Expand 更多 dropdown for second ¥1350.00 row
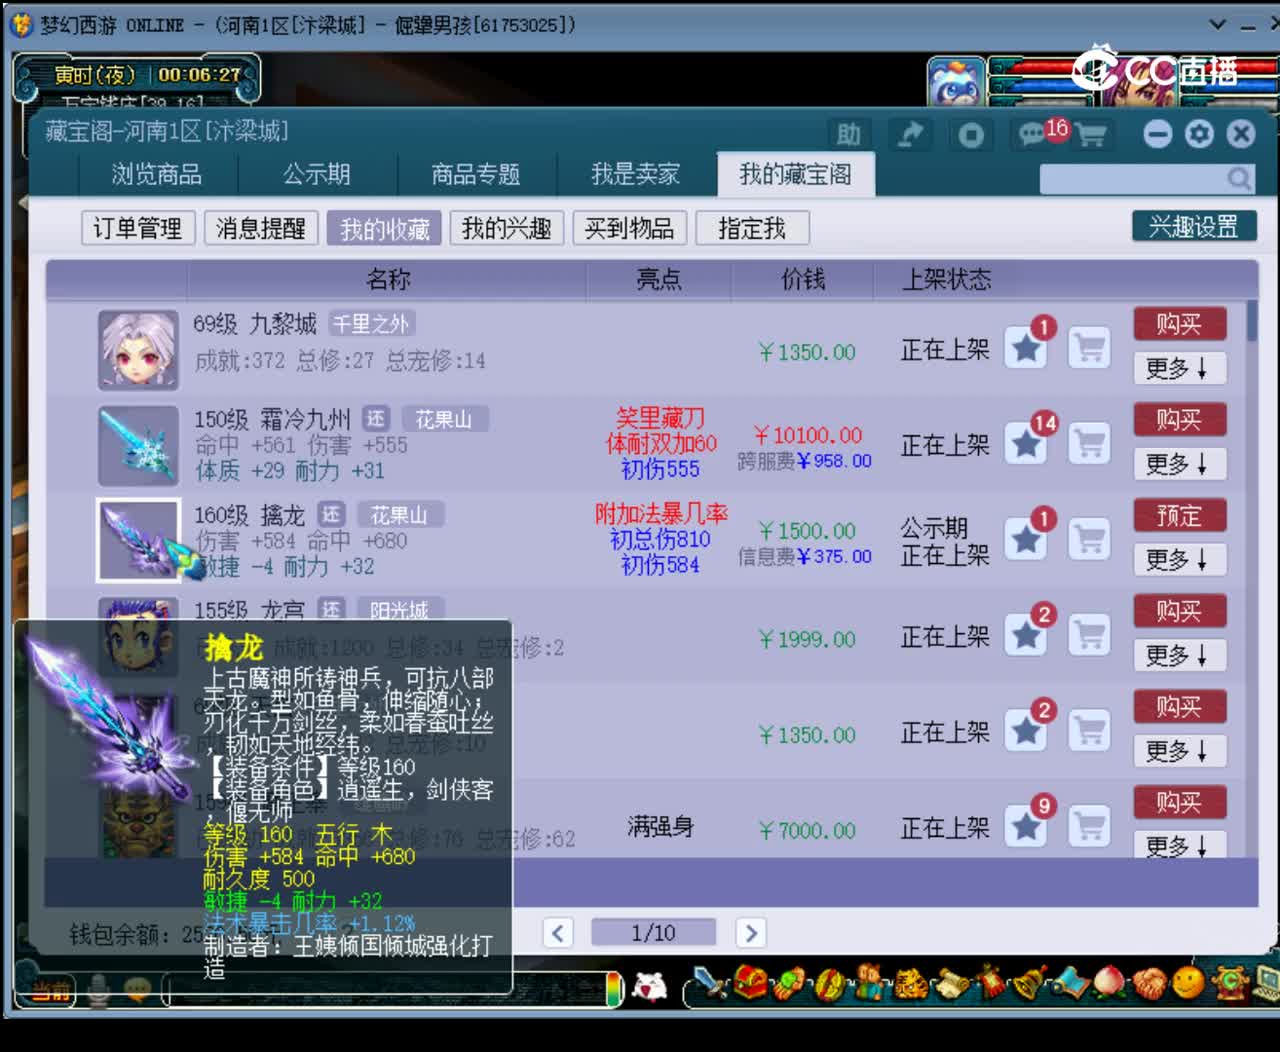Image resolution: width=1280 pixels, height=1052 pixels. click(x=1179, y=751)
